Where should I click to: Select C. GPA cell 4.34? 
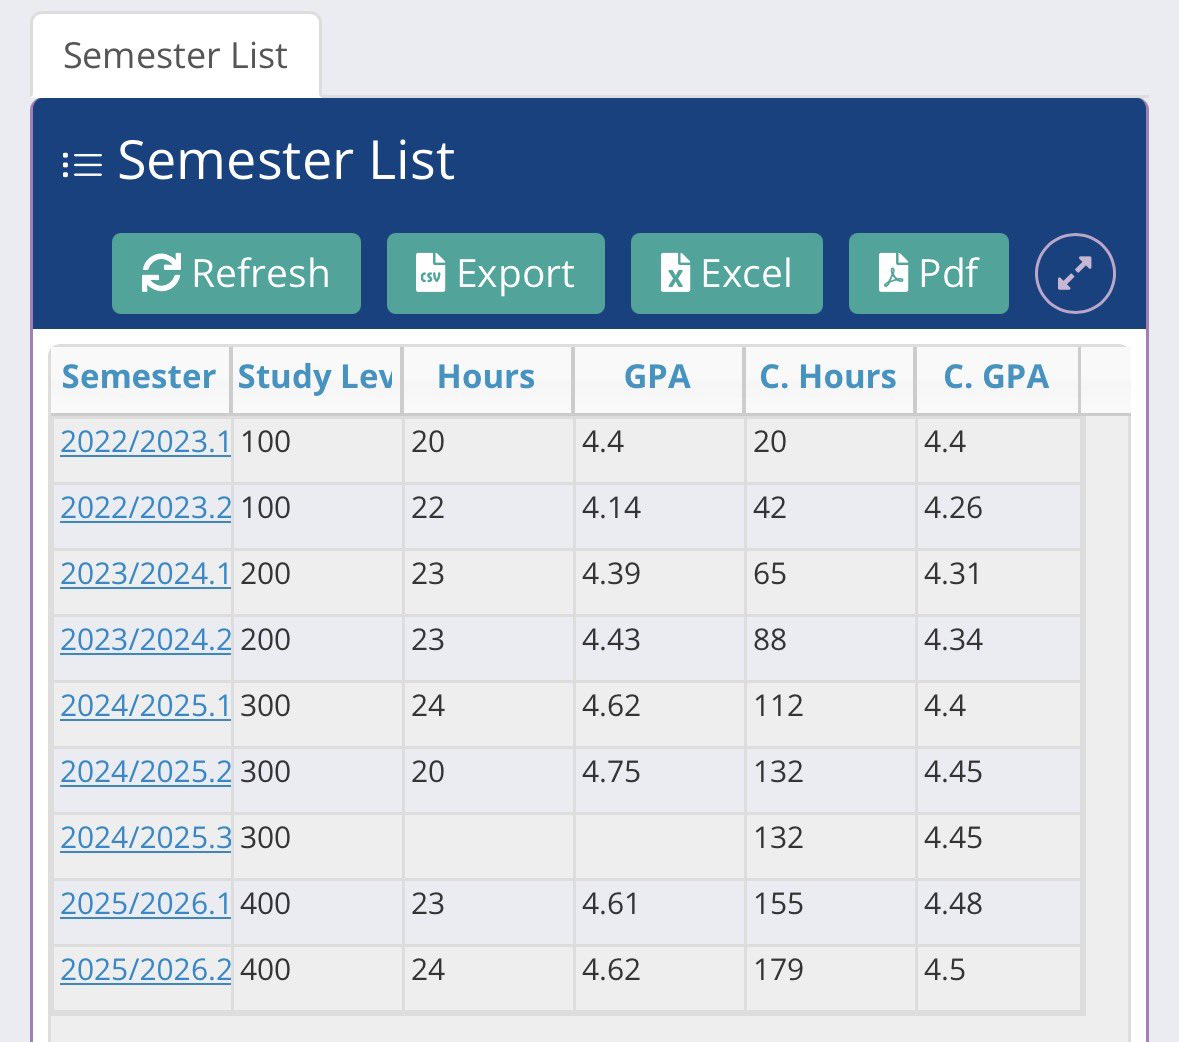click(x=999, y=648)
